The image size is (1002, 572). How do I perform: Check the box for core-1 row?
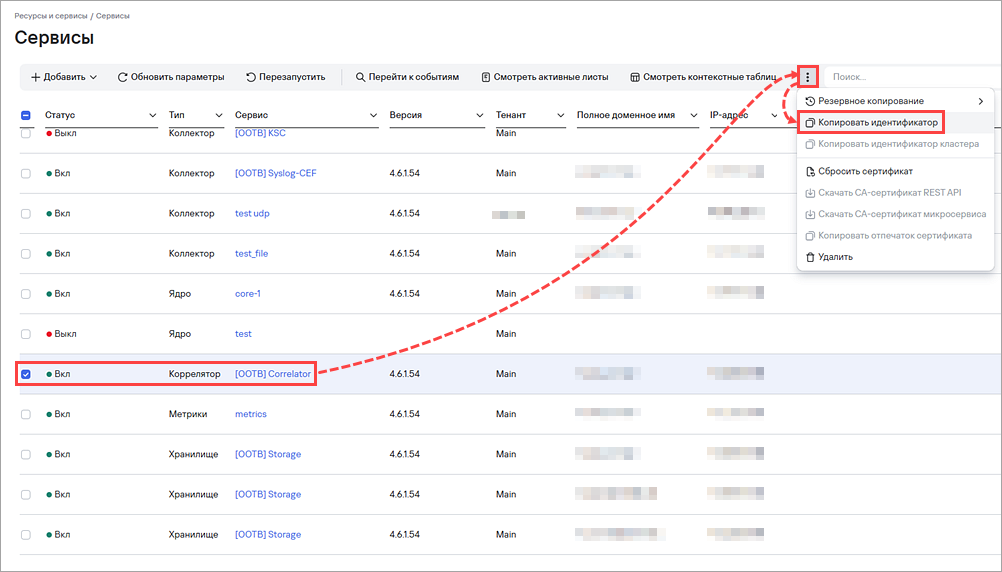tap(26, 294)
